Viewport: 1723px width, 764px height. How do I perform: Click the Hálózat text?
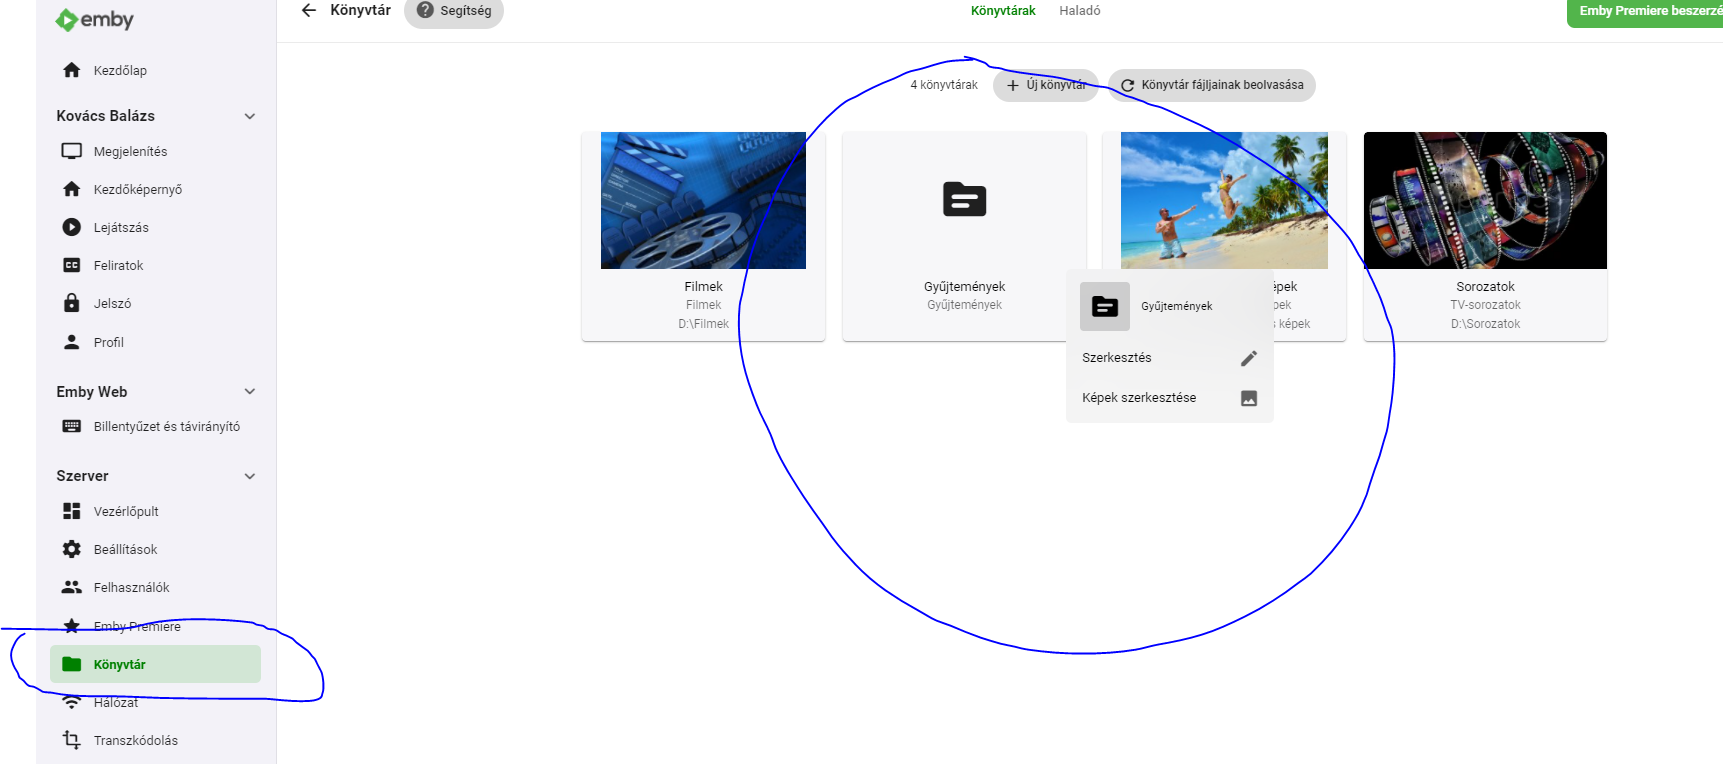pos(116,702)
